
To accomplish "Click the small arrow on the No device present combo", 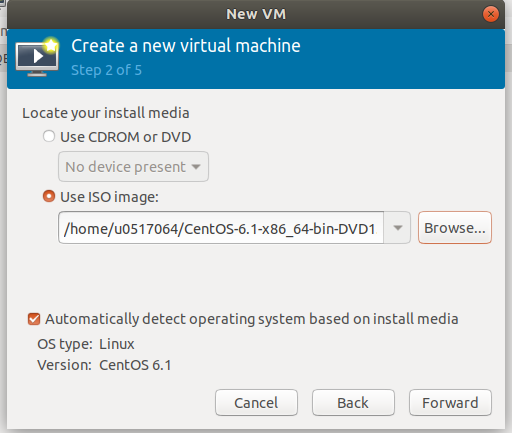I will 196,167.
